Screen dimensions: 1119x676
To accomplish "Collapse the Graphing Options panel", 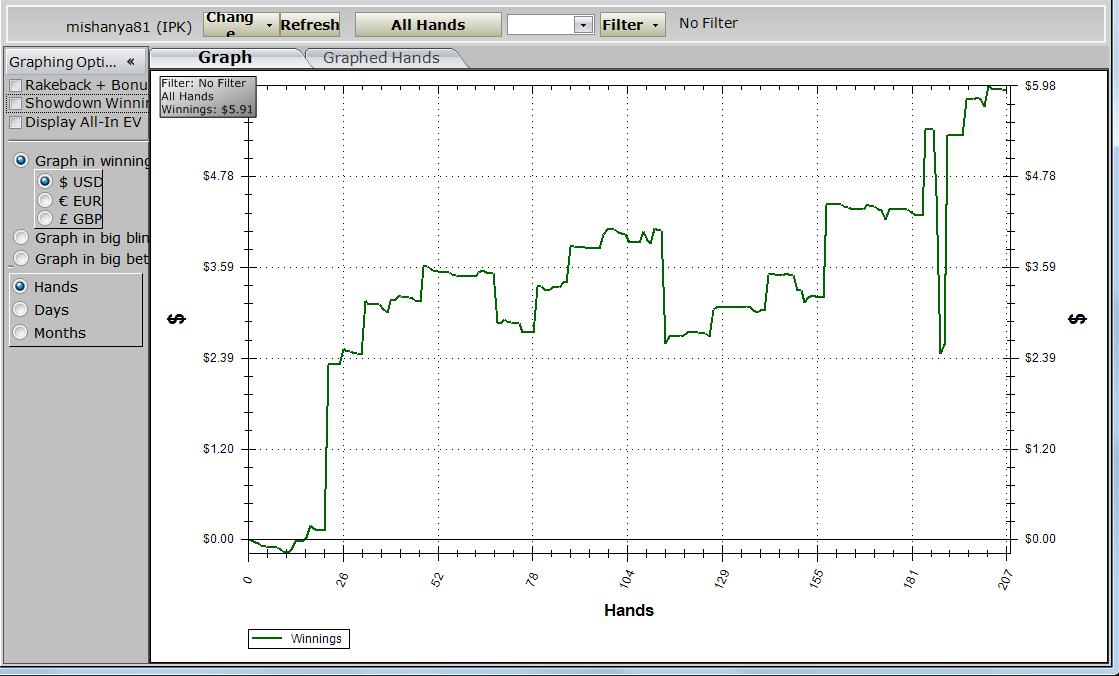I will [130, 62].
